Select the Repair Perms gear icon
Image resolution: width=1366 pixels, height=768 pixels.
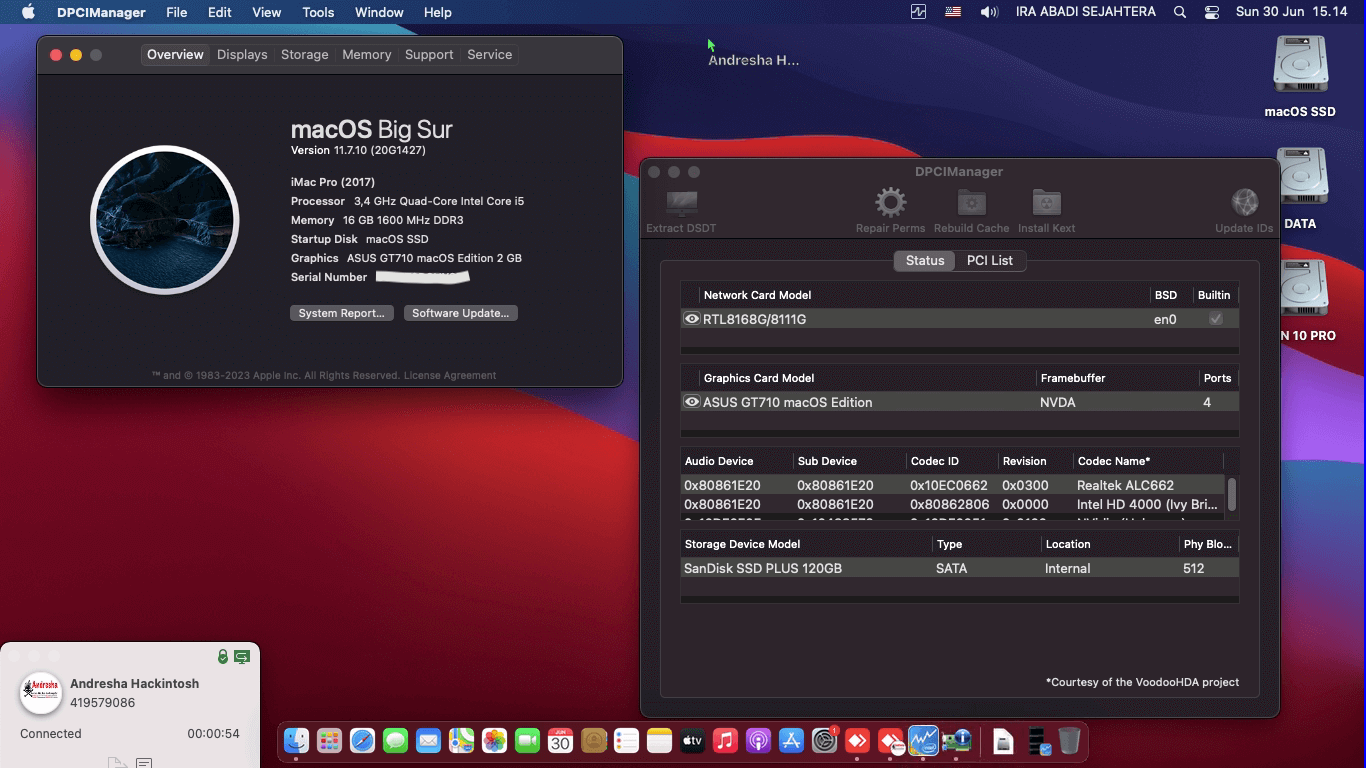click(889, 202)
